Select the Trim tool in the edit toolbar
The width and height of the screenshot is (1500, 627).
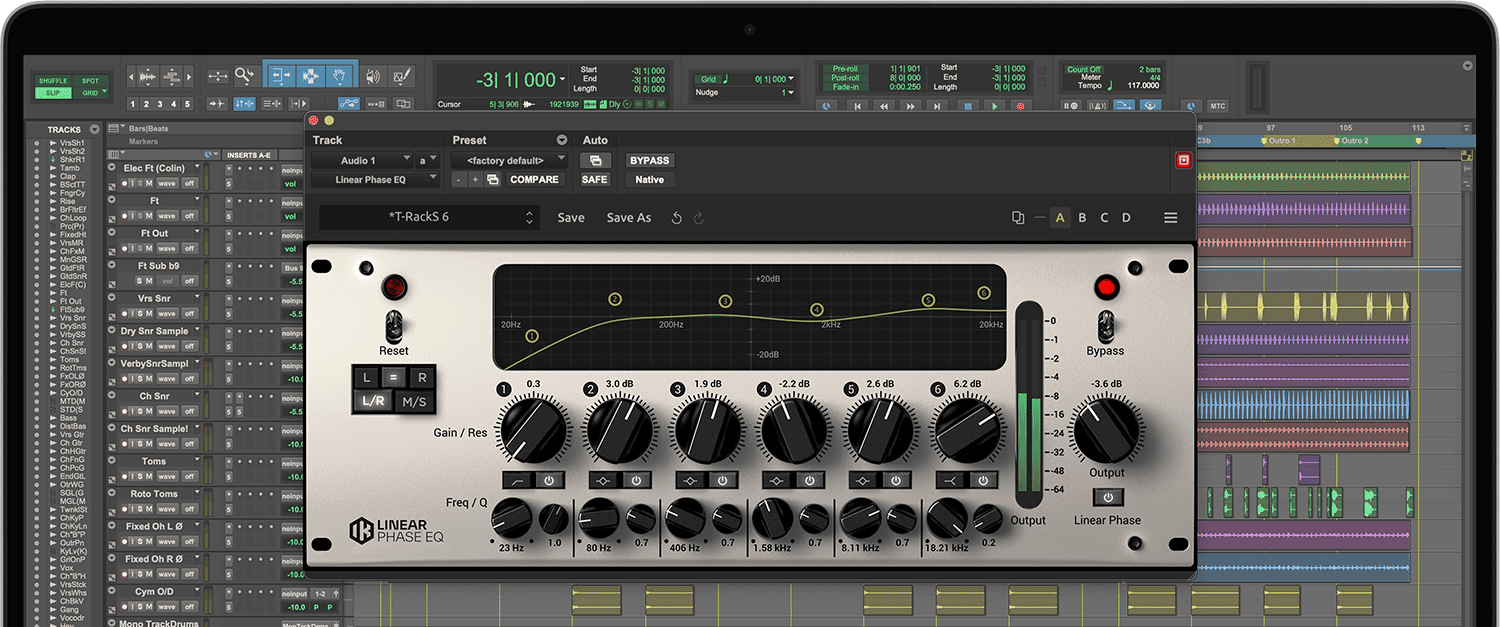point(279,76)
